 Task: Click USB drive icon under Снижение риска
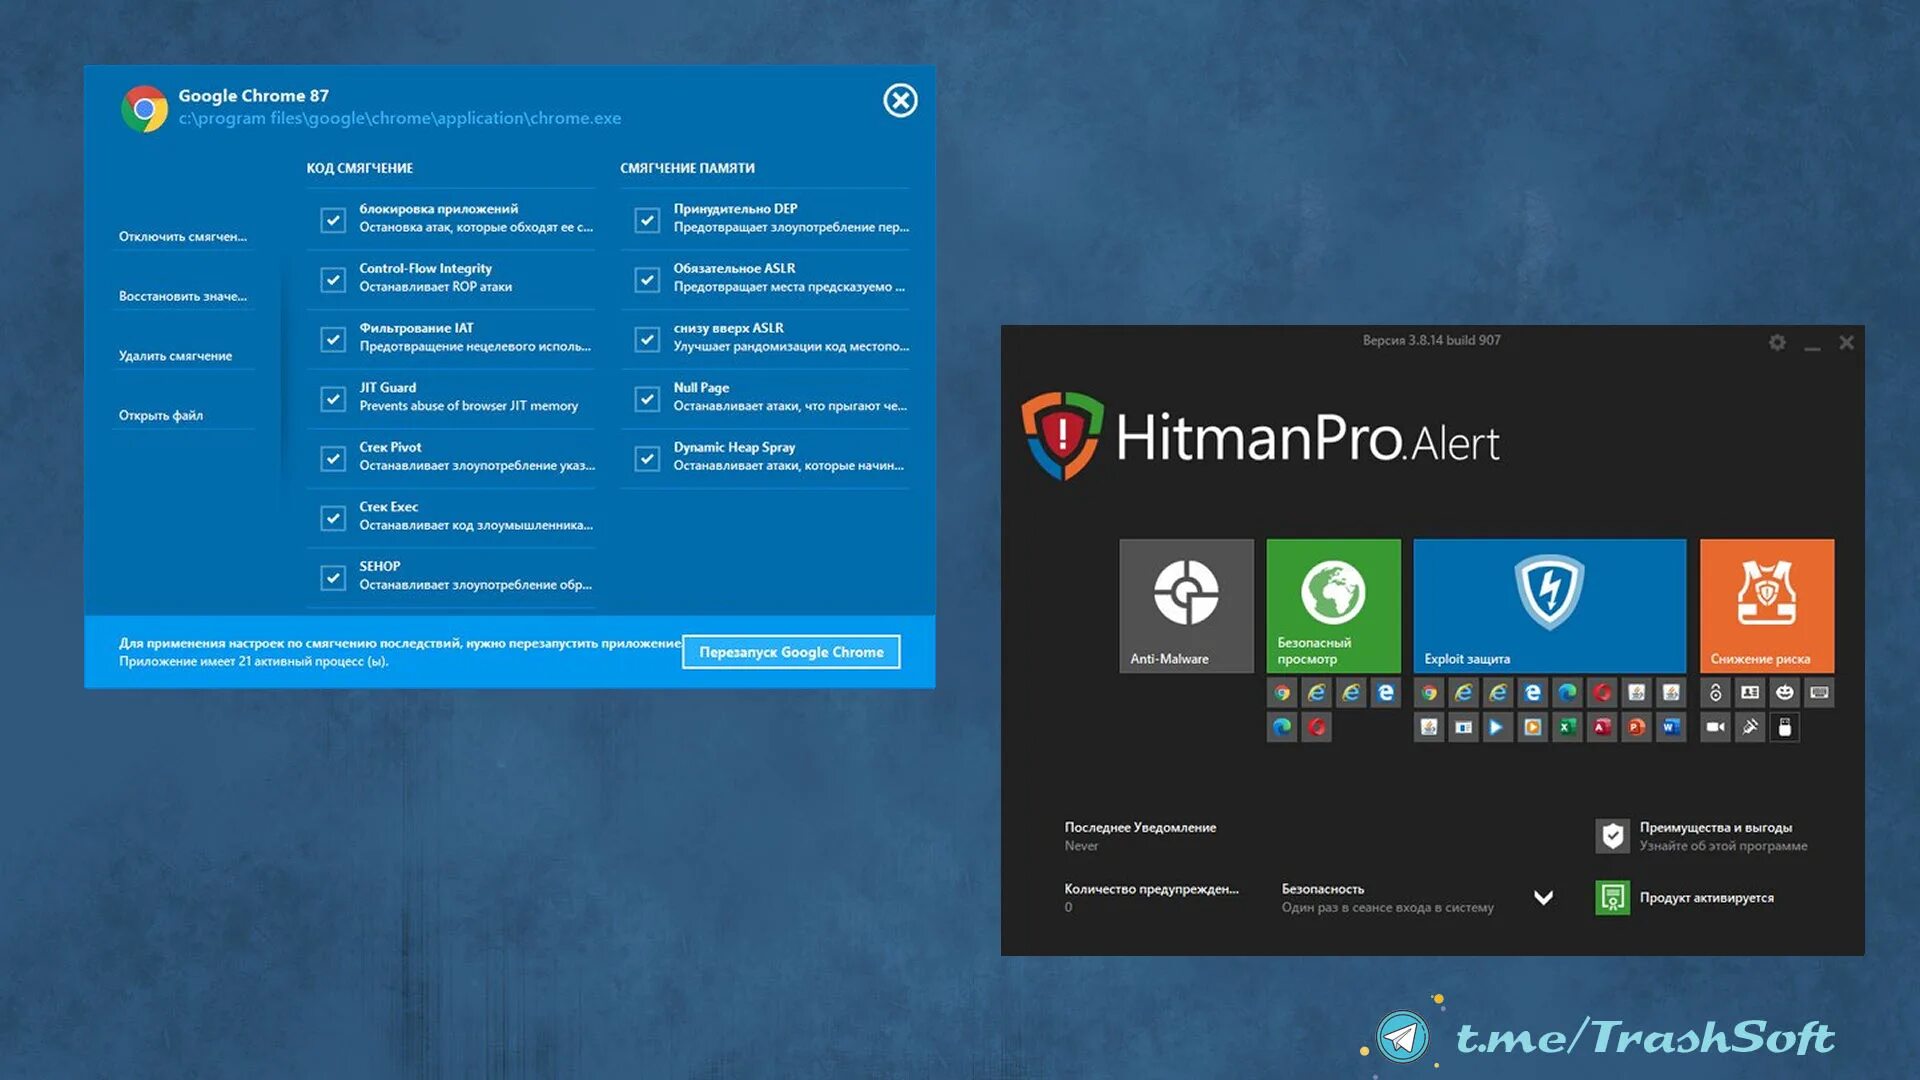coord(1785,727)
